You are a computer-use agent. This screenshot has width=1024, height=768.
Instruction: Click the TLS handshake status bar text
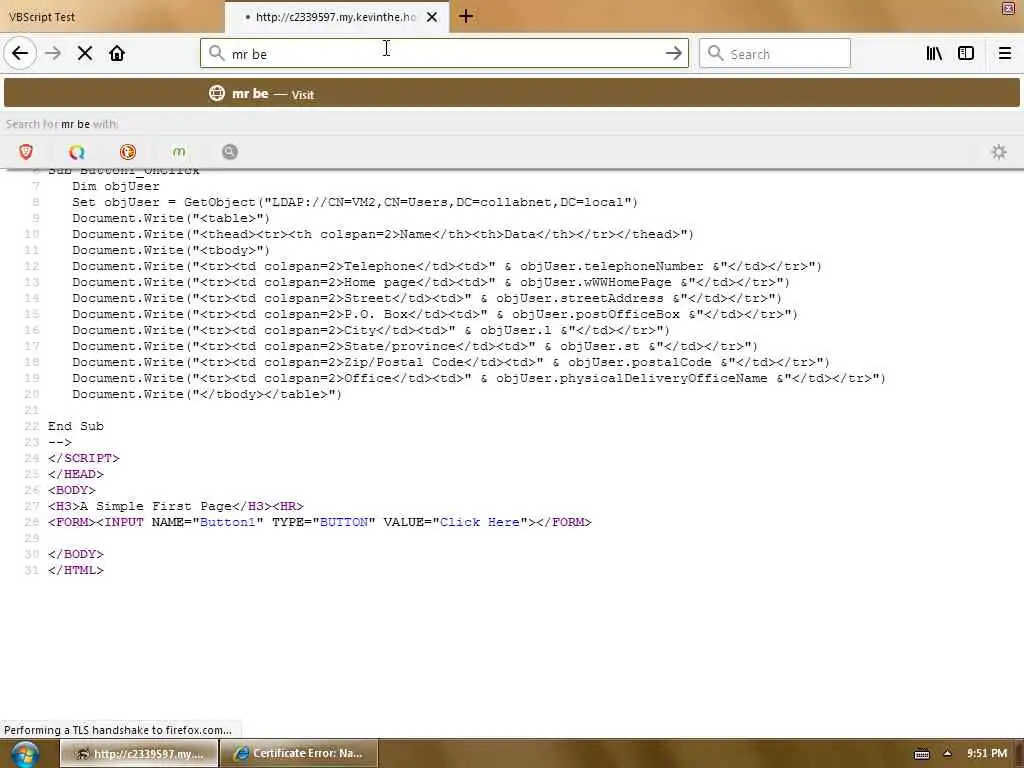click(x=118, y=730)
